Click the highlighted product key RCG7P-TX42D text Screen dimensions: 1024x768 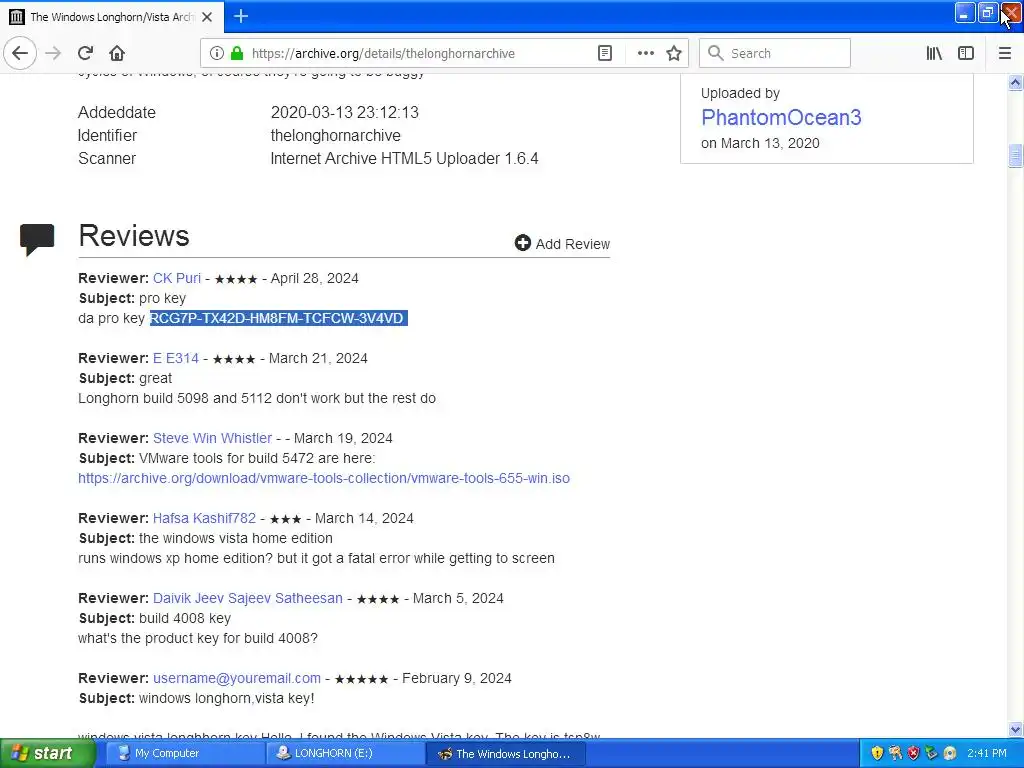(x=279, y=318)
